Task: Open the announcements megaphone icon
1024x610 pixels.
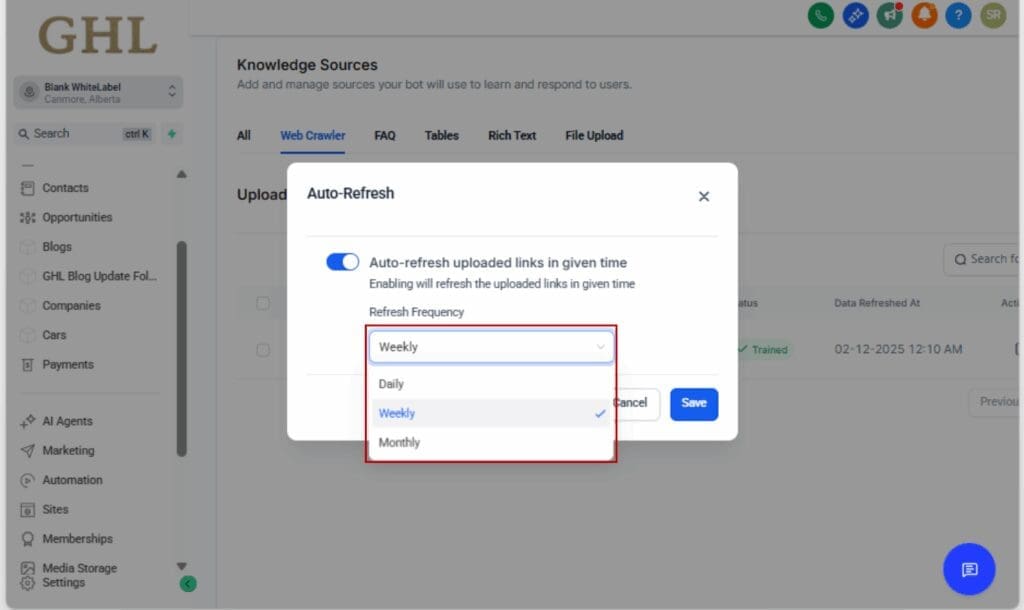Action: coord(889,16)
